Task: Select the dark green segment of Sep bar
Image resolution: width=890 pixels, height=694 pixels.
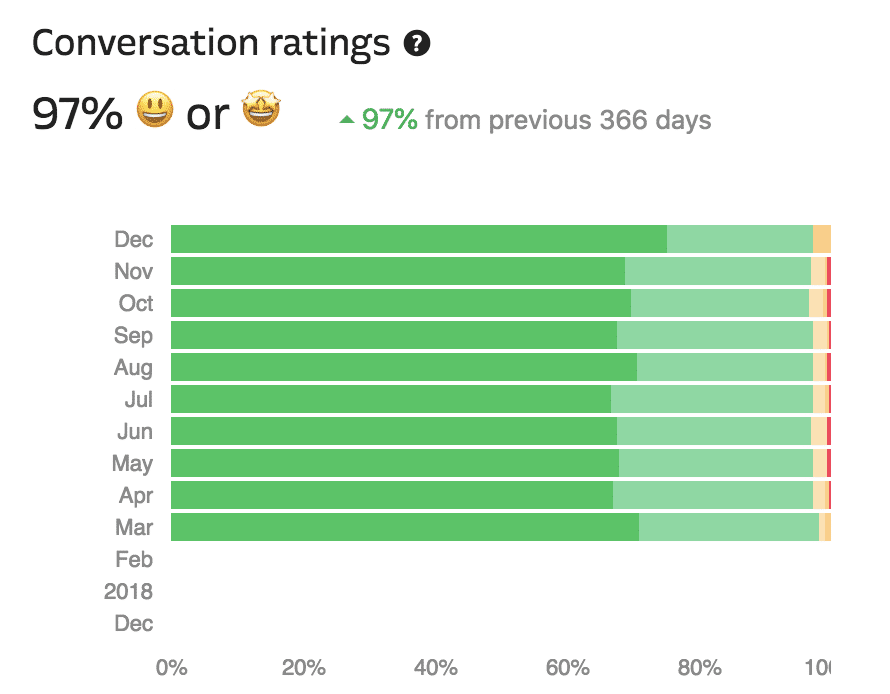Action: pos(394,335)
